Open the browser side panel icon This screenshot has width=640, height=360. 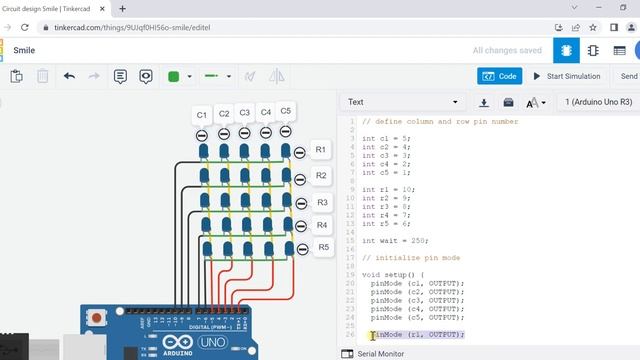(x=614, y=27)
